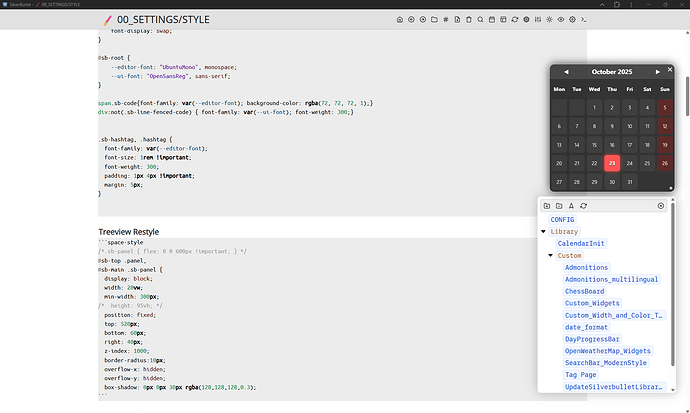690x413 pixels.
Task: Go to the home page icon
Action: pos(400,20)
